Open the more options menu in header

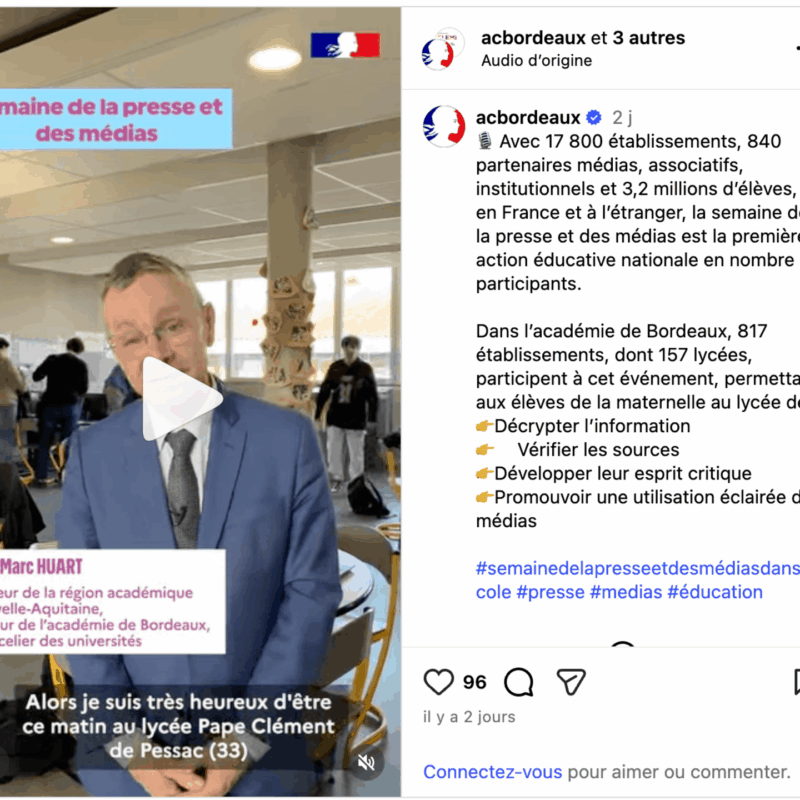pyautogui.click(x=797, y=48)
